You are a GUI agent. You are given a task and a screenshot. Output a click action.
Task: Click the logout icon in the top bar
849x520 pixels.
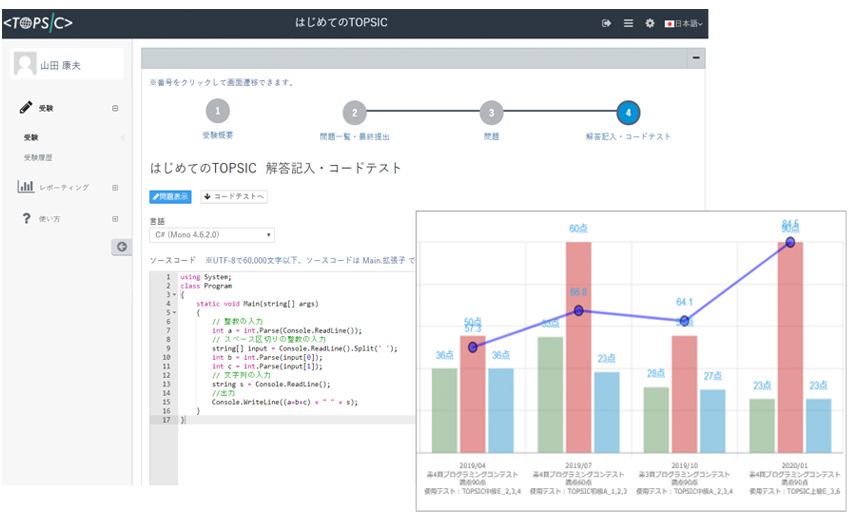(606, 23)
